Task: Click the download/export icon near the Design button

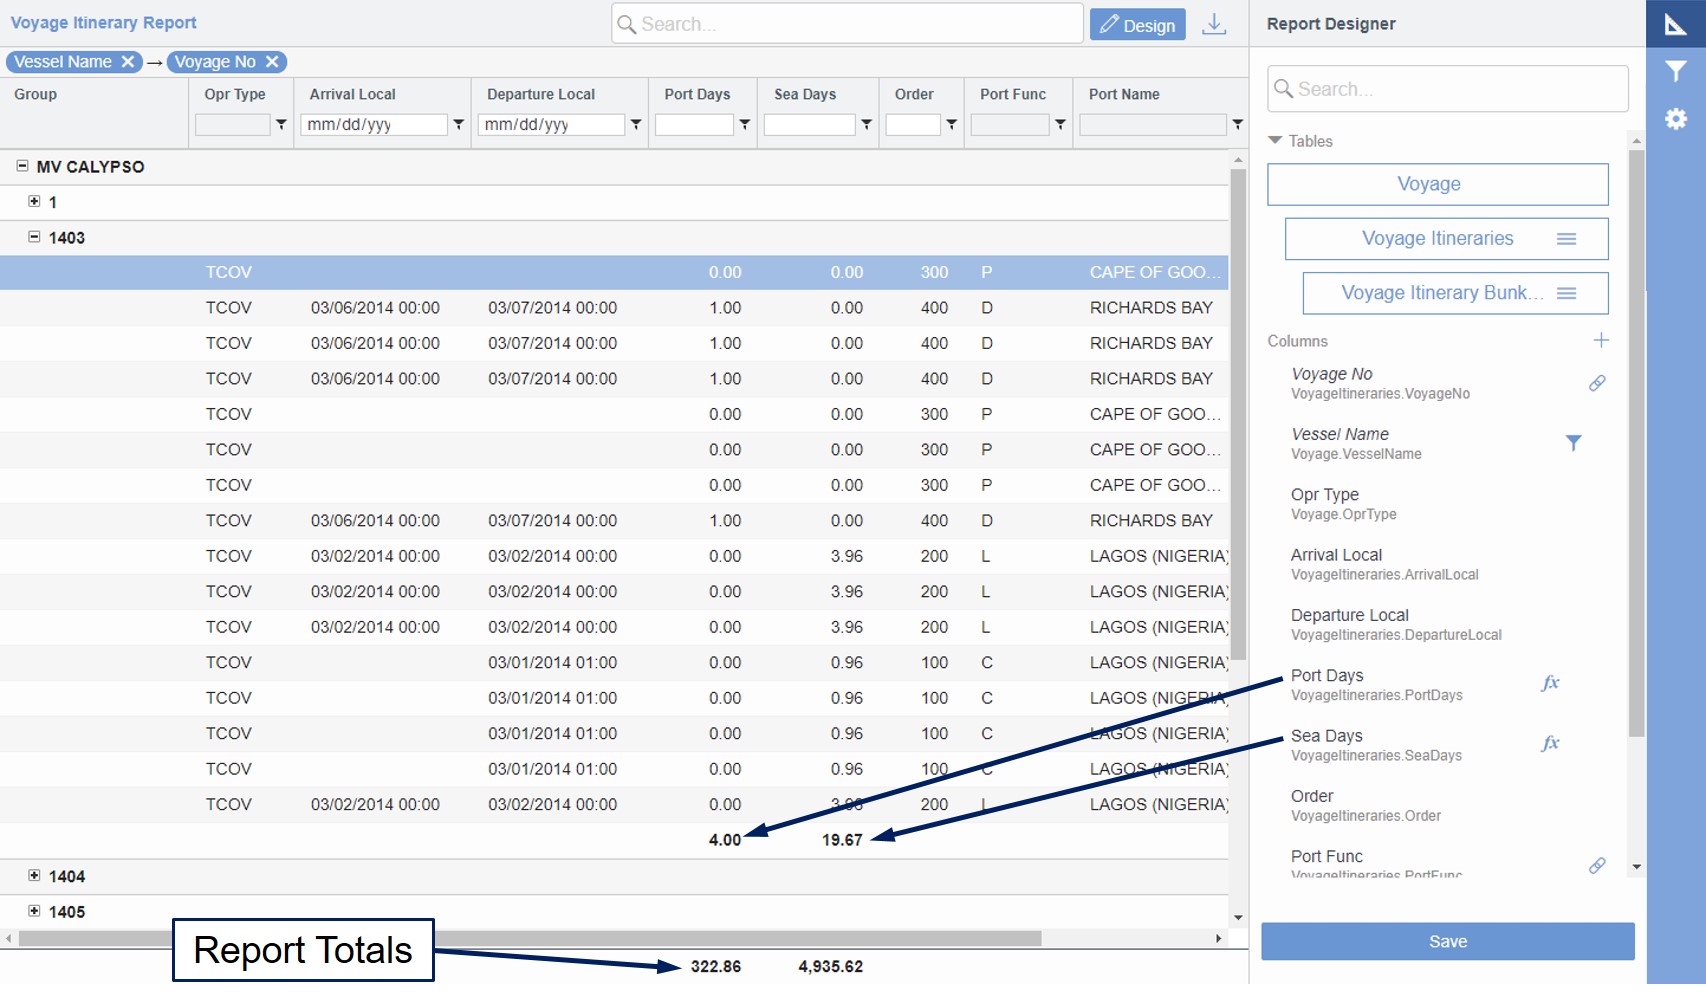Action: coord(1214,24)
